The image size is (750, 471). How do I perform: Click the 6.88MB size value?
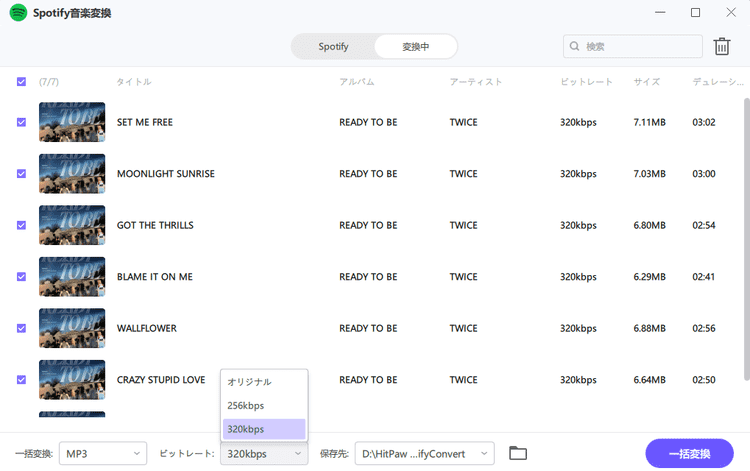click(x=650, y=328)
